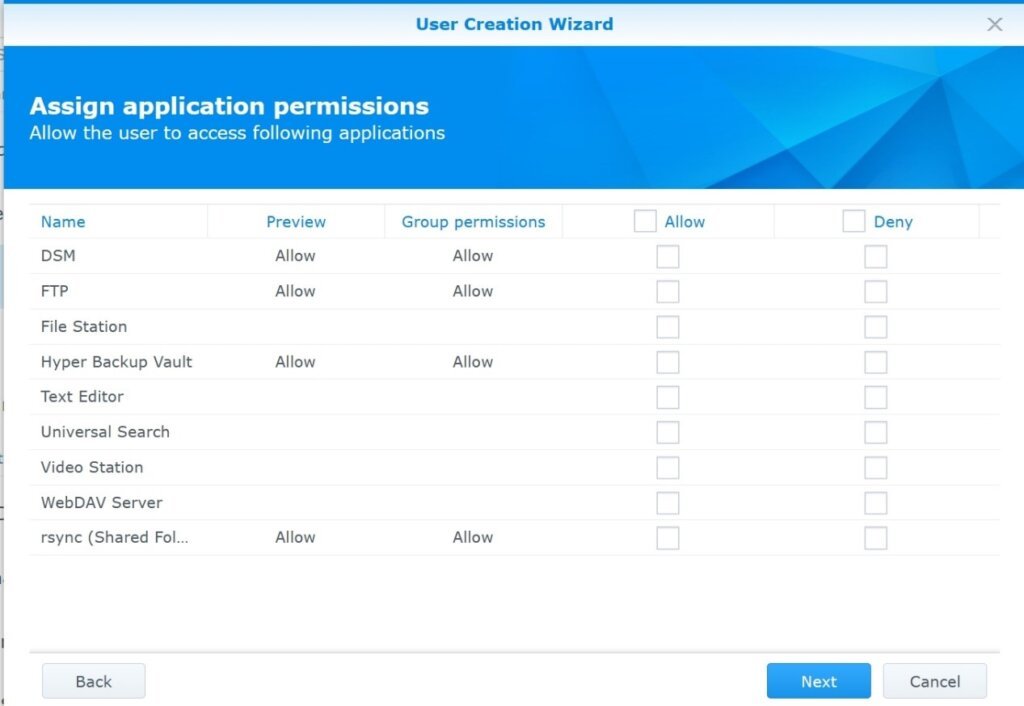The height and width of the screenshot is (706, 1024).
Task: Check Allow for Video Station
Action: point(667,468)
